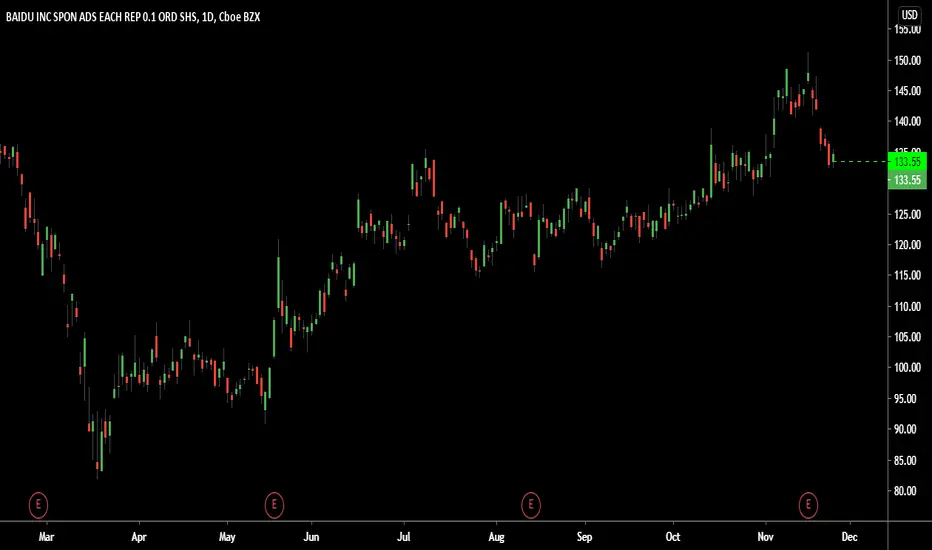Click the Aug label on time axis
Image resolution: width=932 pixels, height=550 pixels.
(x=496, y=537)
